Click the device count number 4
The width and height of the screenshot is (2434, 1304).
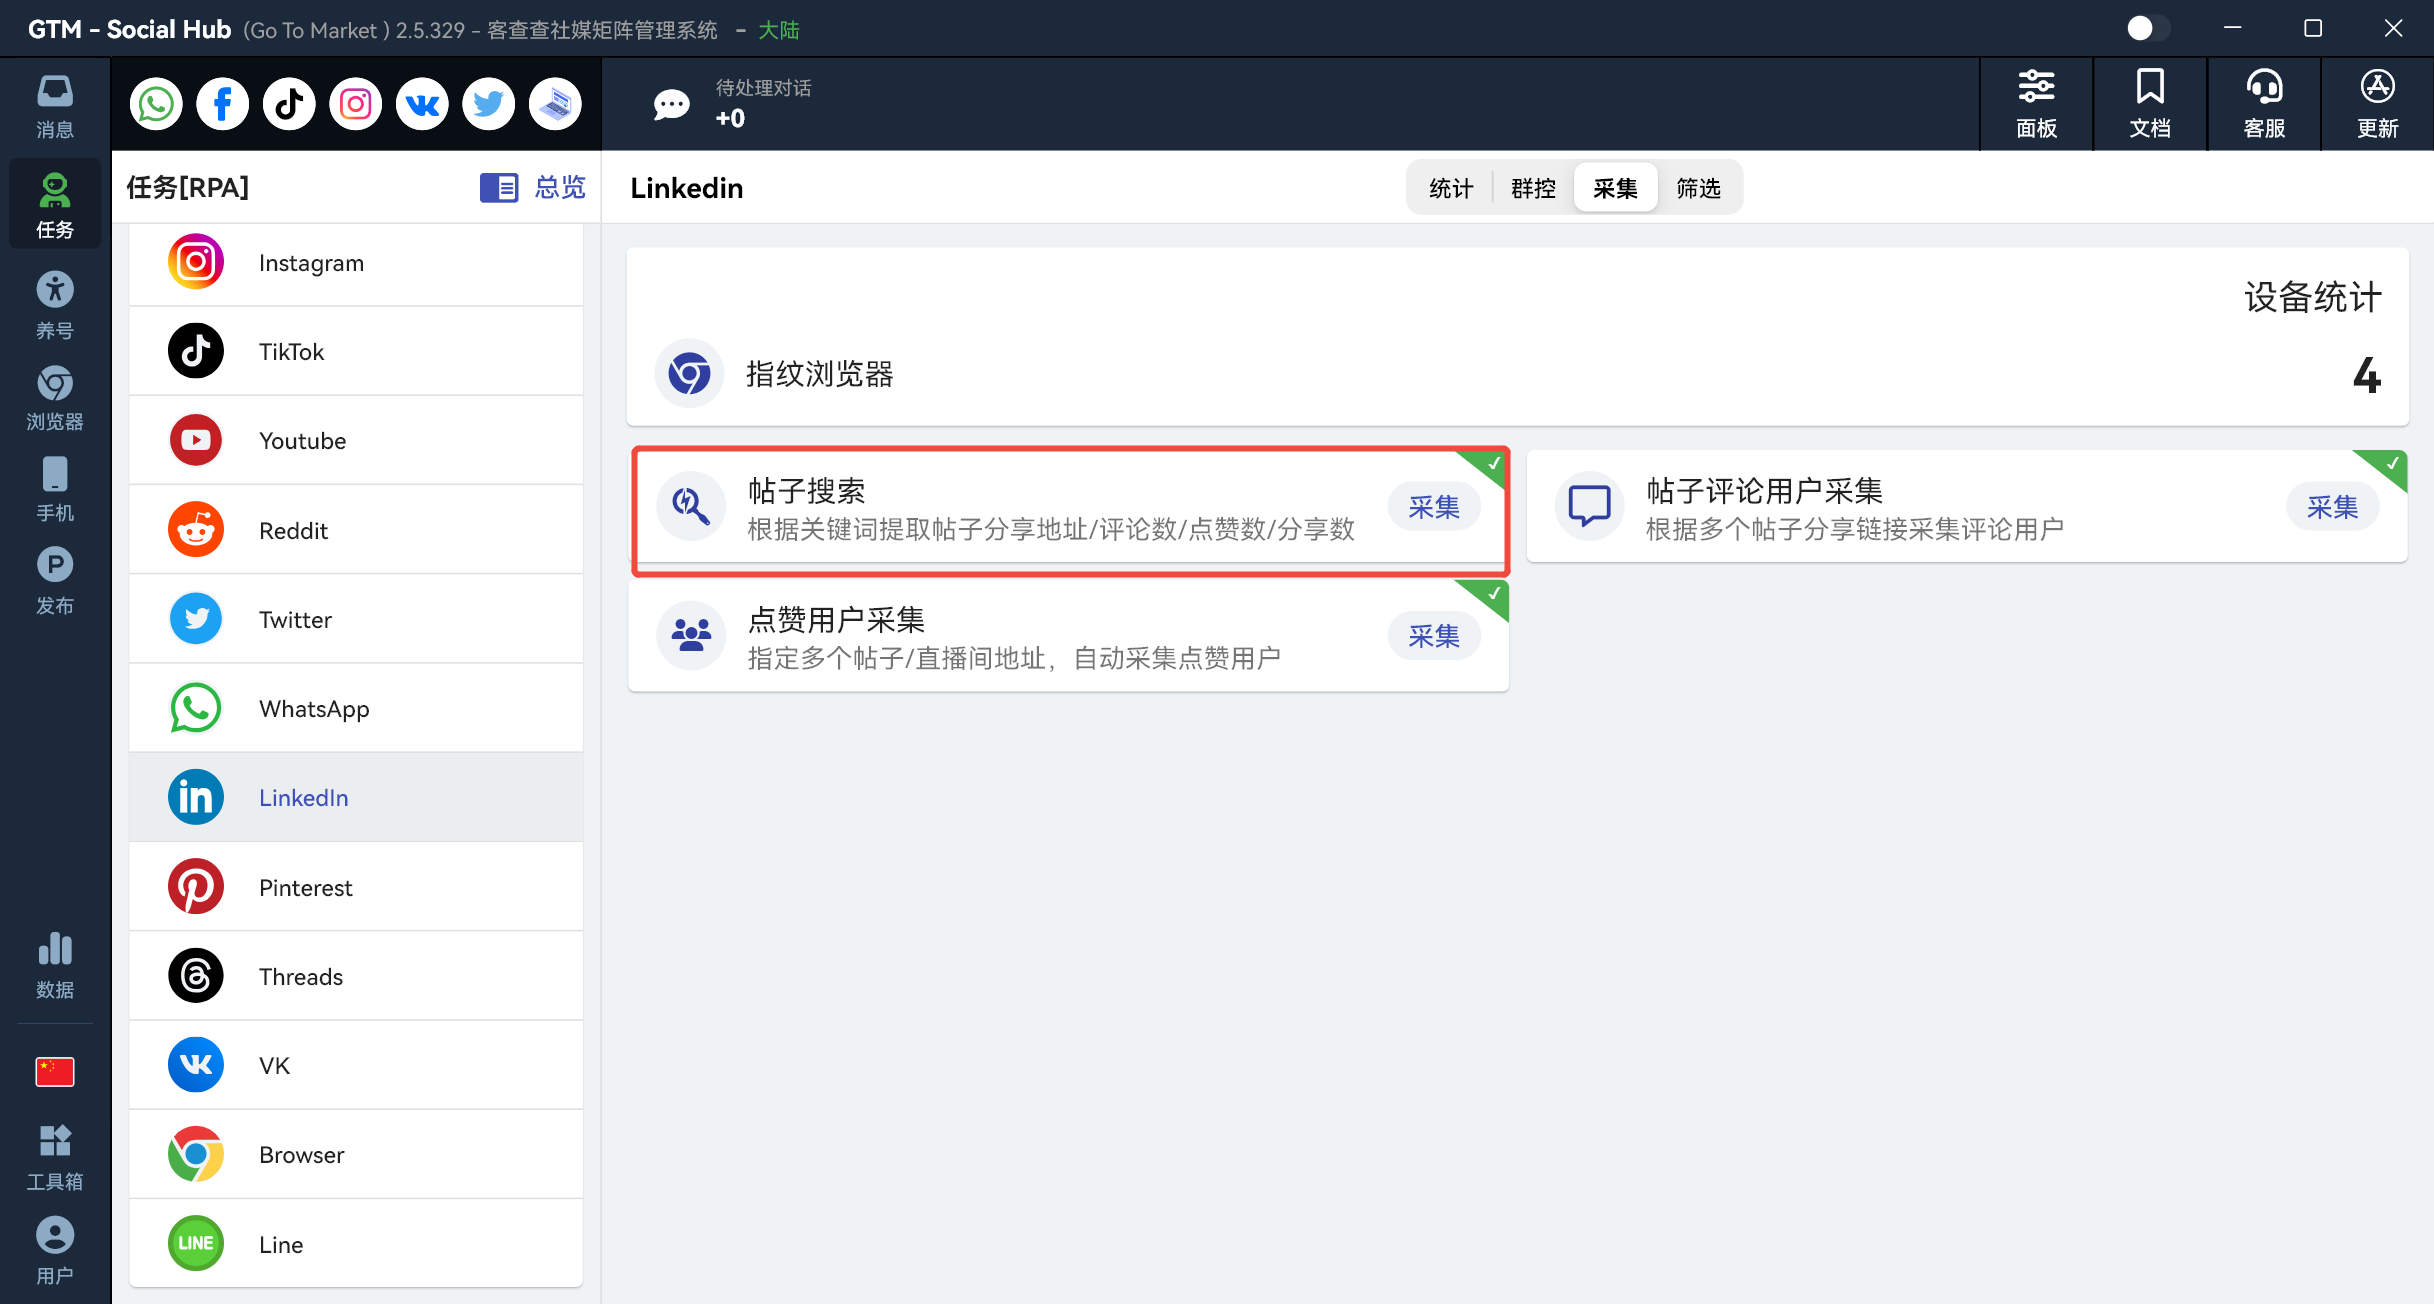(2366, 376)
